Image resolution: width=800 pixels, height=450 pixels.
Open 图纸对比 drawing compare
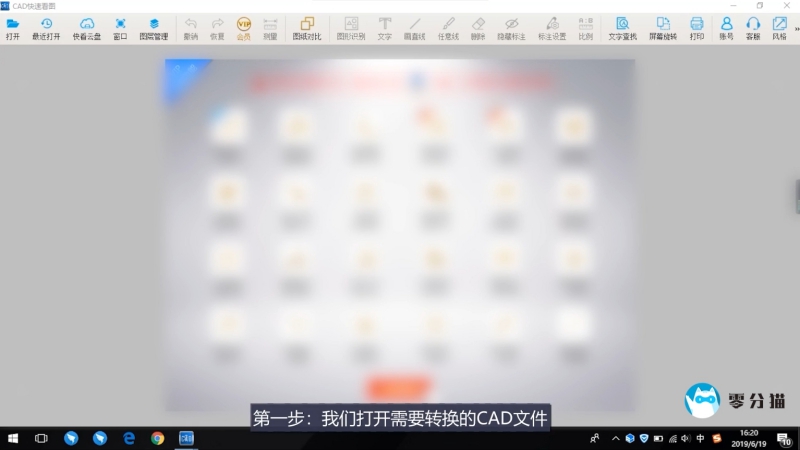click(x=307, y=29)
